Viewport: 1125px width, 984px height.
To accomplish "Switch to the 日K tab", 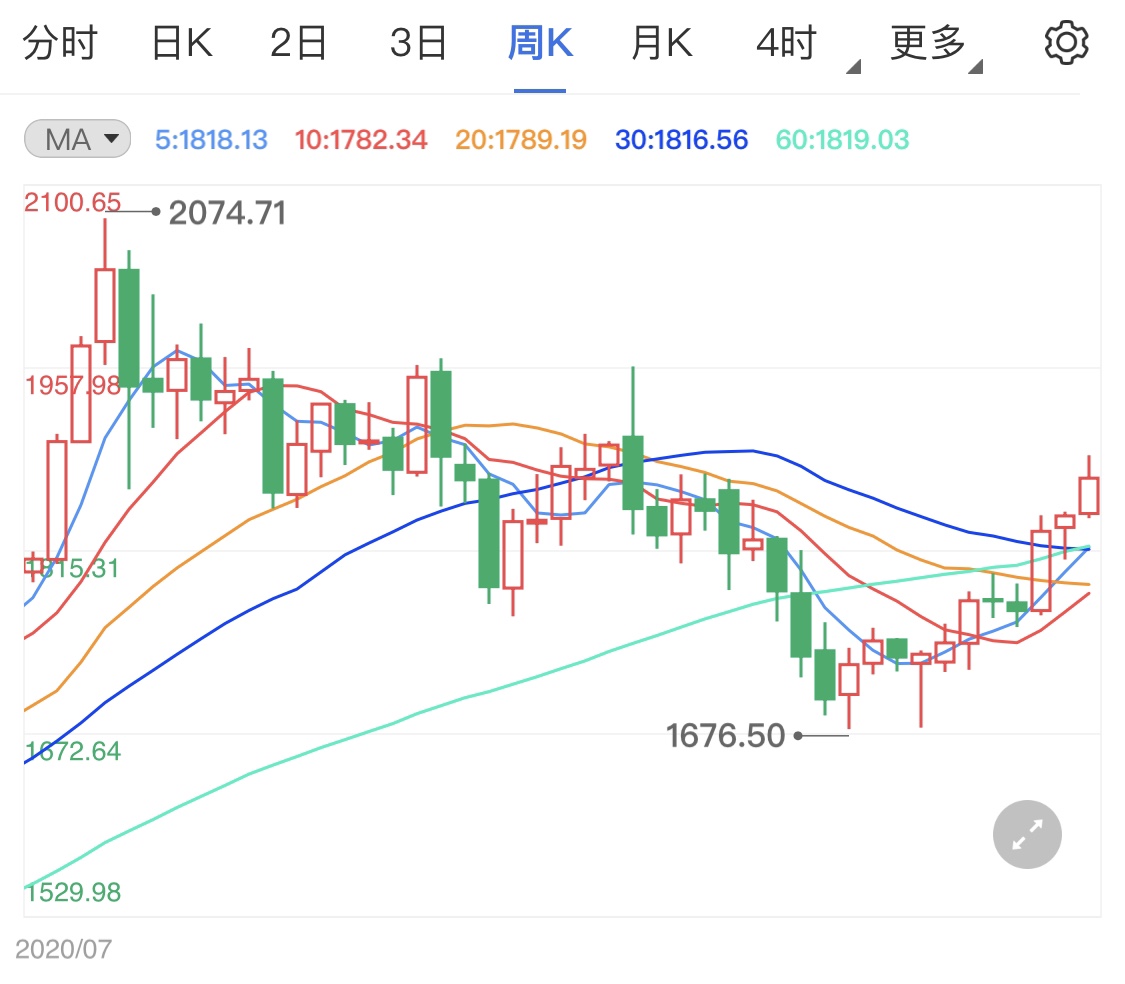I will pyautogui.click(x=182, y=43).
